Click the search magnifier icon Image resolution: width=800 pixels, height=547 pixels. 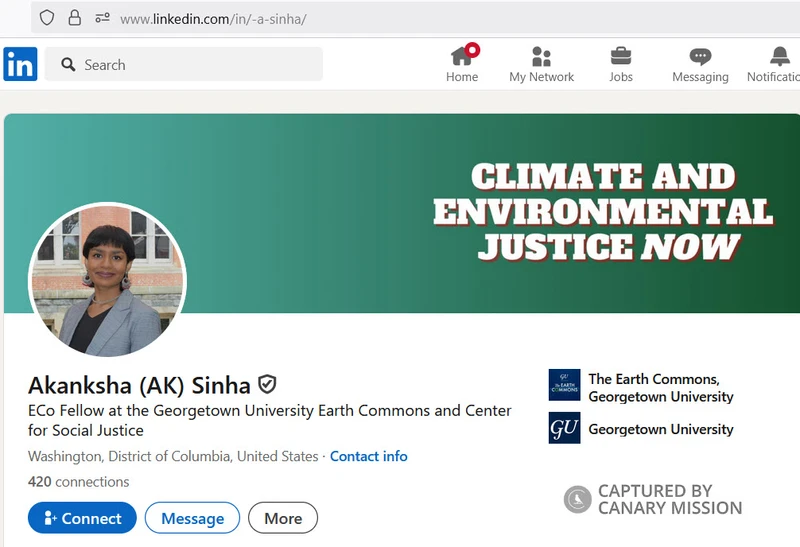[68, 64]
